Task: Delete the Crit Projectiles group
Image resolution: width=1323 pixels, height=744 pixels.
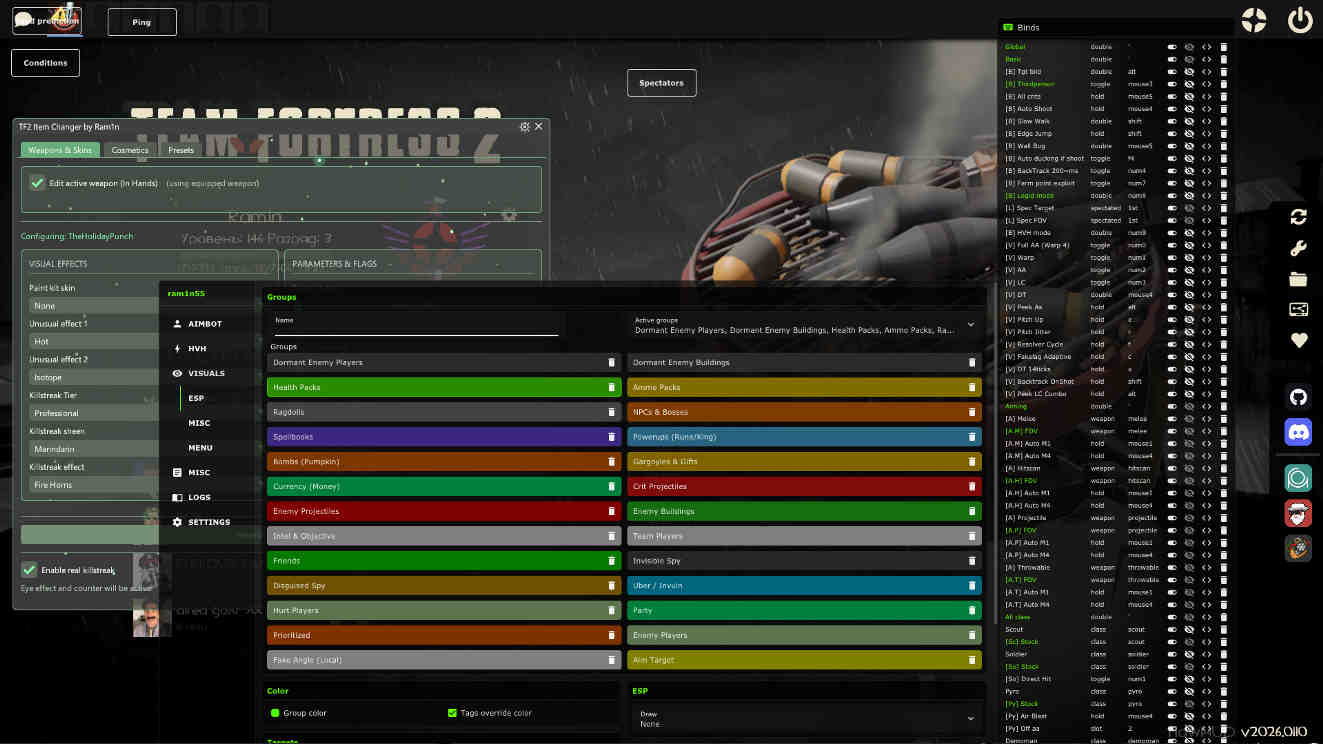Action: [x=971, y=486]
